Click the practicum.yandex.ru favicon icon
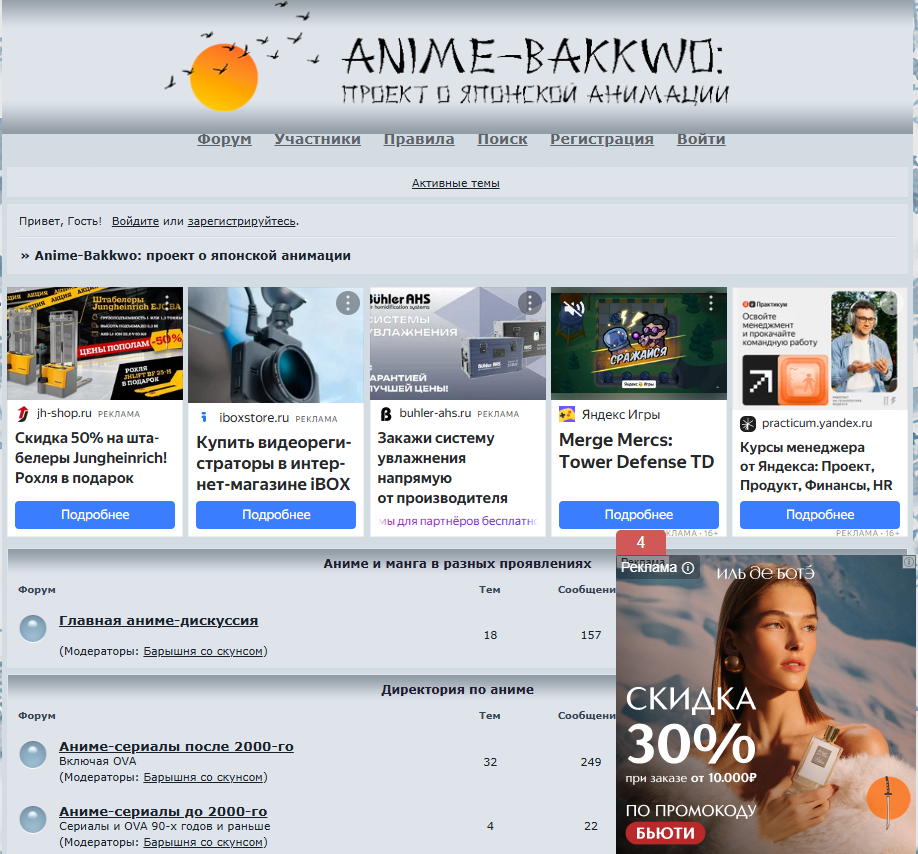 click(x=748, y=423)
